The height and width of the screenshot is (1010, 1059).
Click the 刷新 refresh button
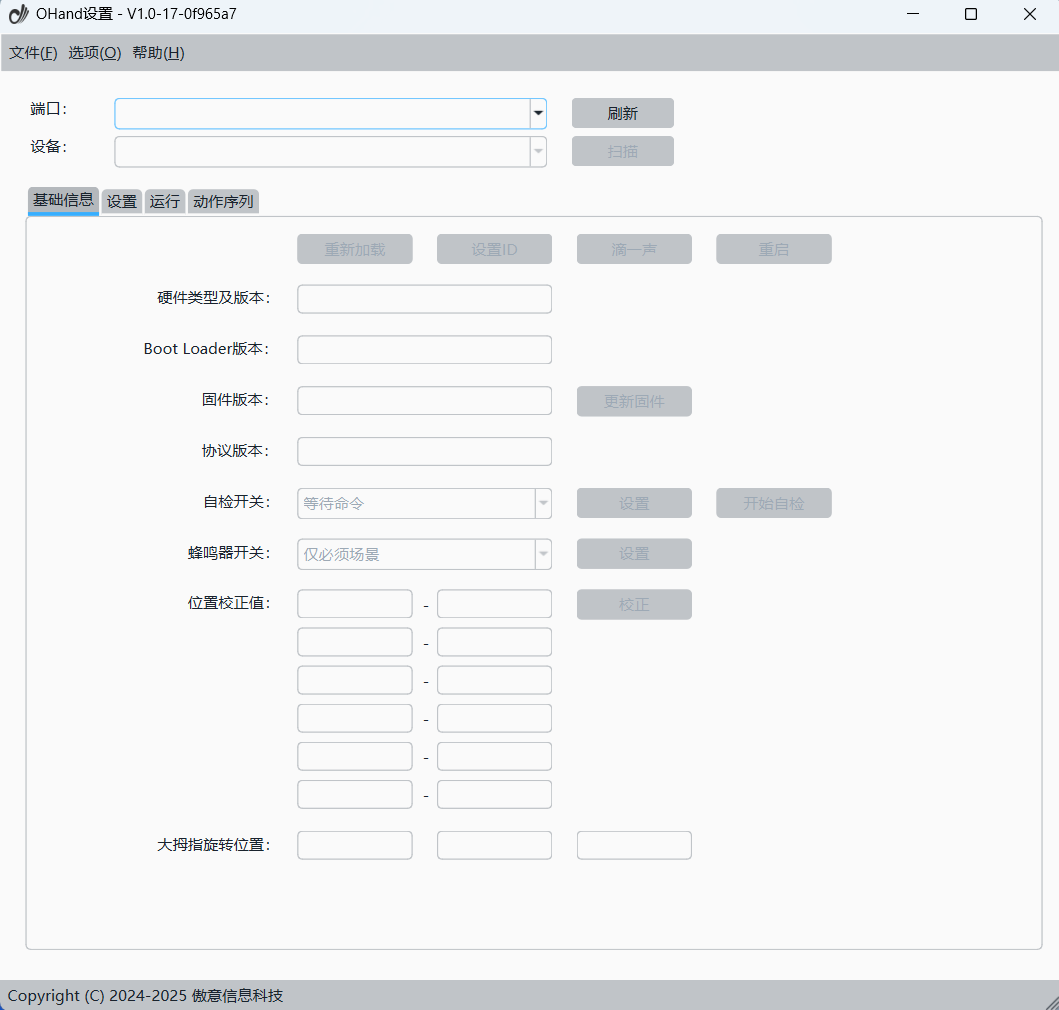click(622, 114)
